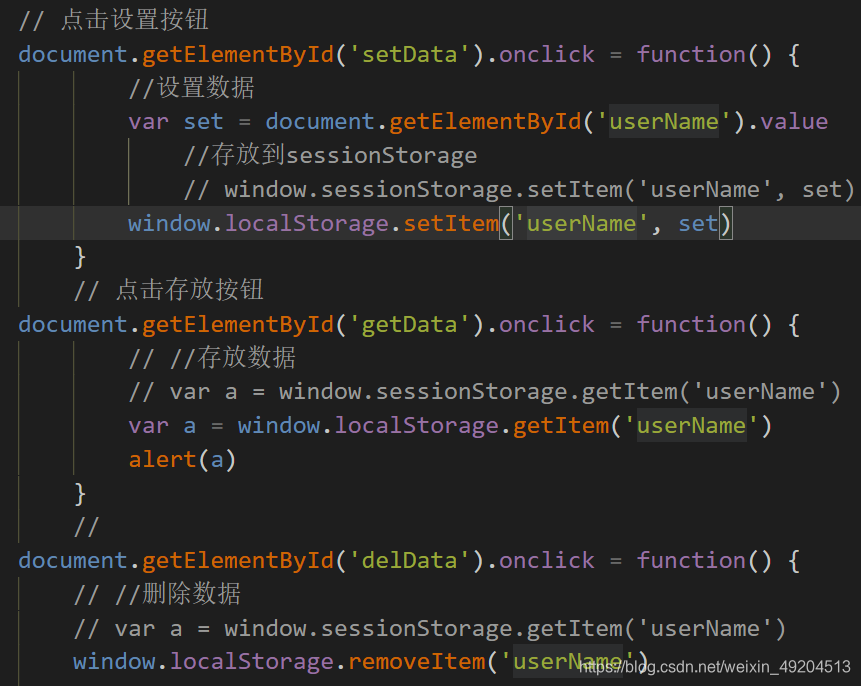Click the comment '//存放到sessionStorage'

click(330, 155)
